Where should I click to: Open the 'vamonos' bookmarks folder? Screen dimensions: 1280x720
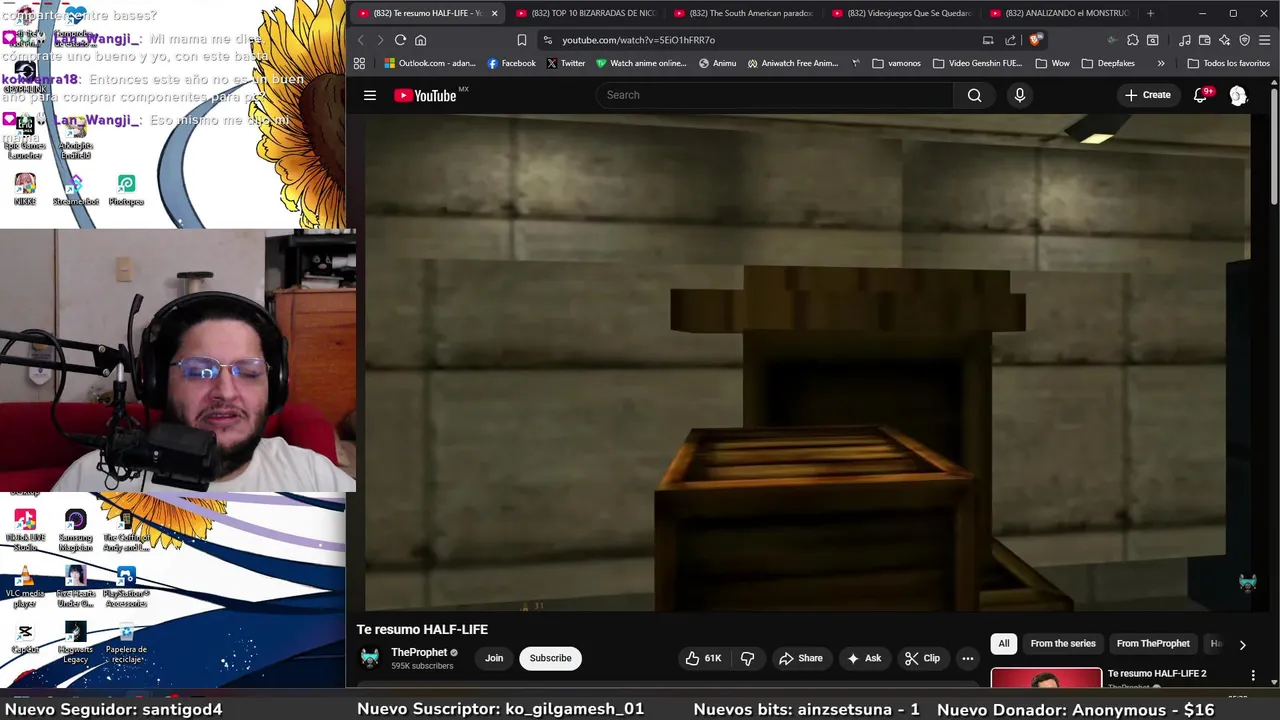click(896, 63)
